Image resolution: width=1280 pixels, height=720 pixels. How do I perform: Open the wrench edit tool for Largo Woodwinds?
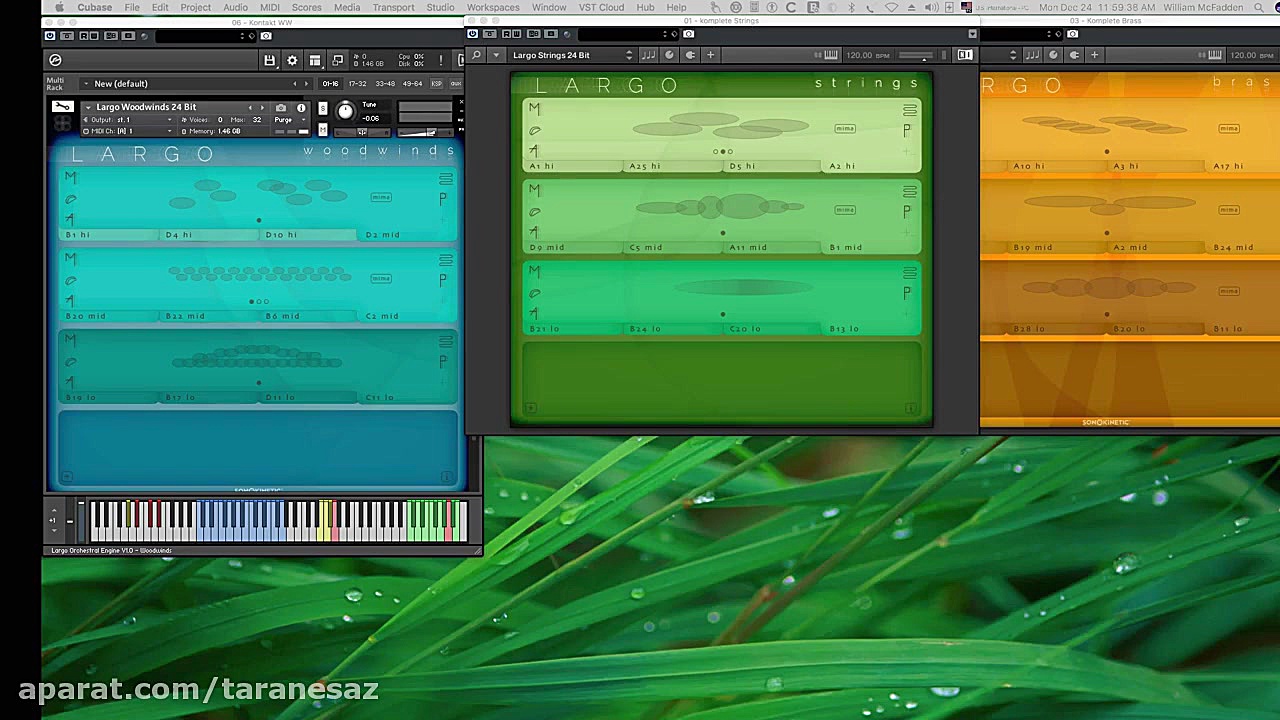[x=63, y=107]
